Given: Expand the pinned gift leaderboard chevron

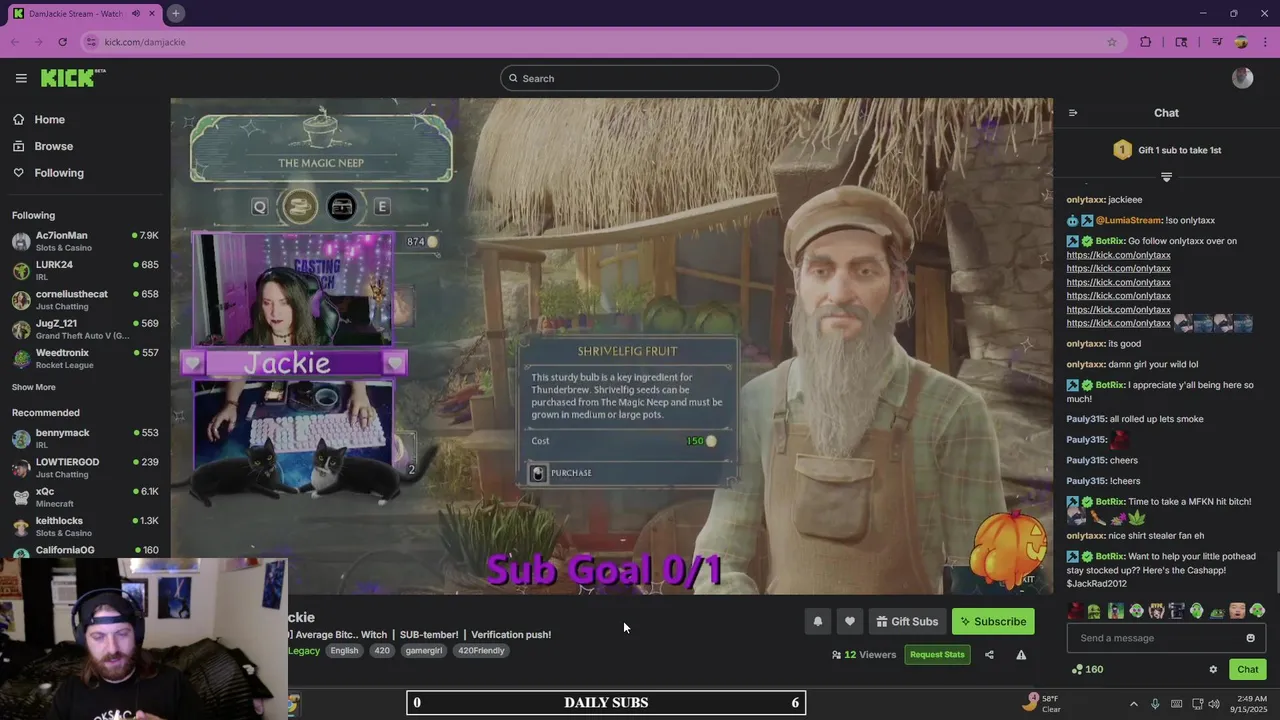Looking at the screenshot, I should (1166, 177).
